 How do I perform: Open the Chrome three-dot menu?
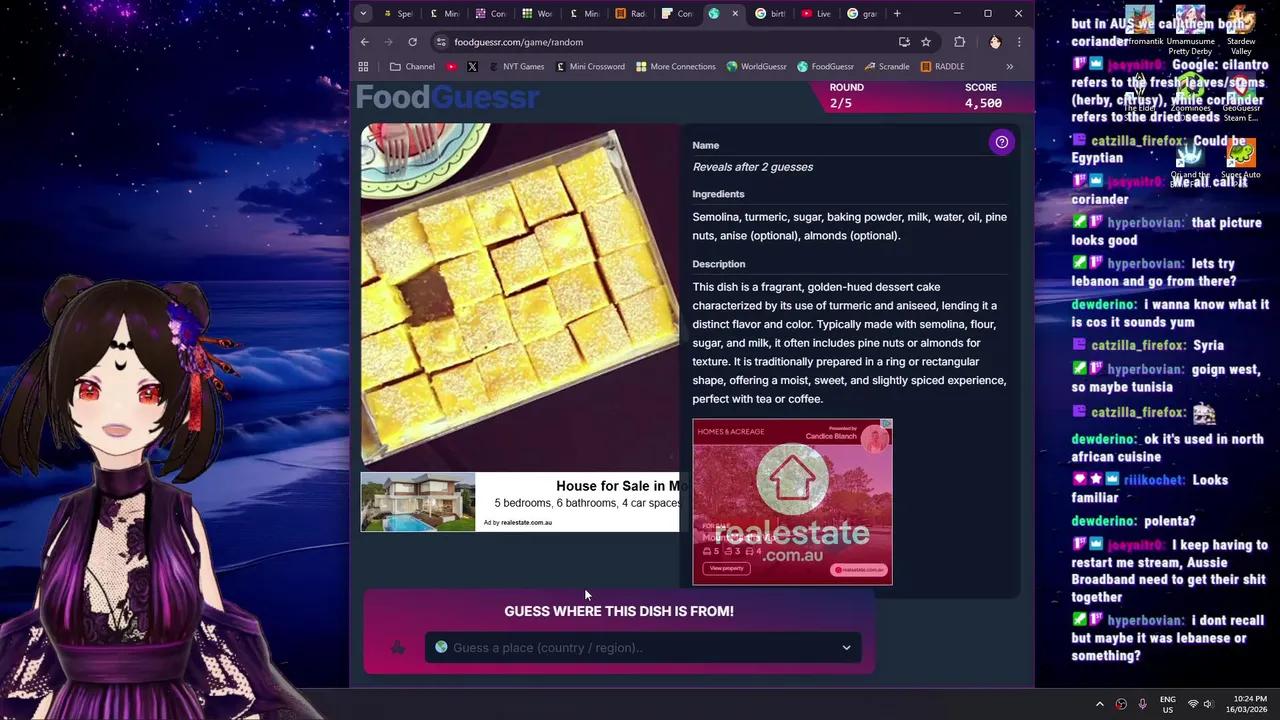pyautogui.click(x=1019, y=42)
